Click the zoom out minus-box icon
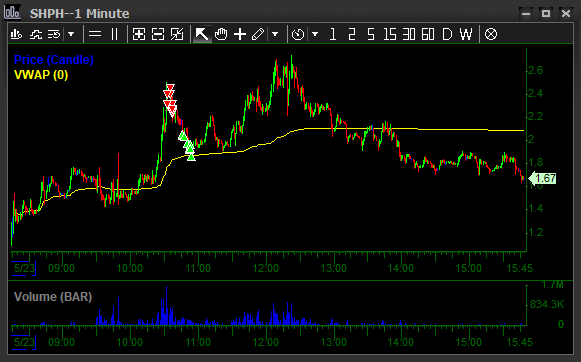581x362 pixels. [158, 34]
